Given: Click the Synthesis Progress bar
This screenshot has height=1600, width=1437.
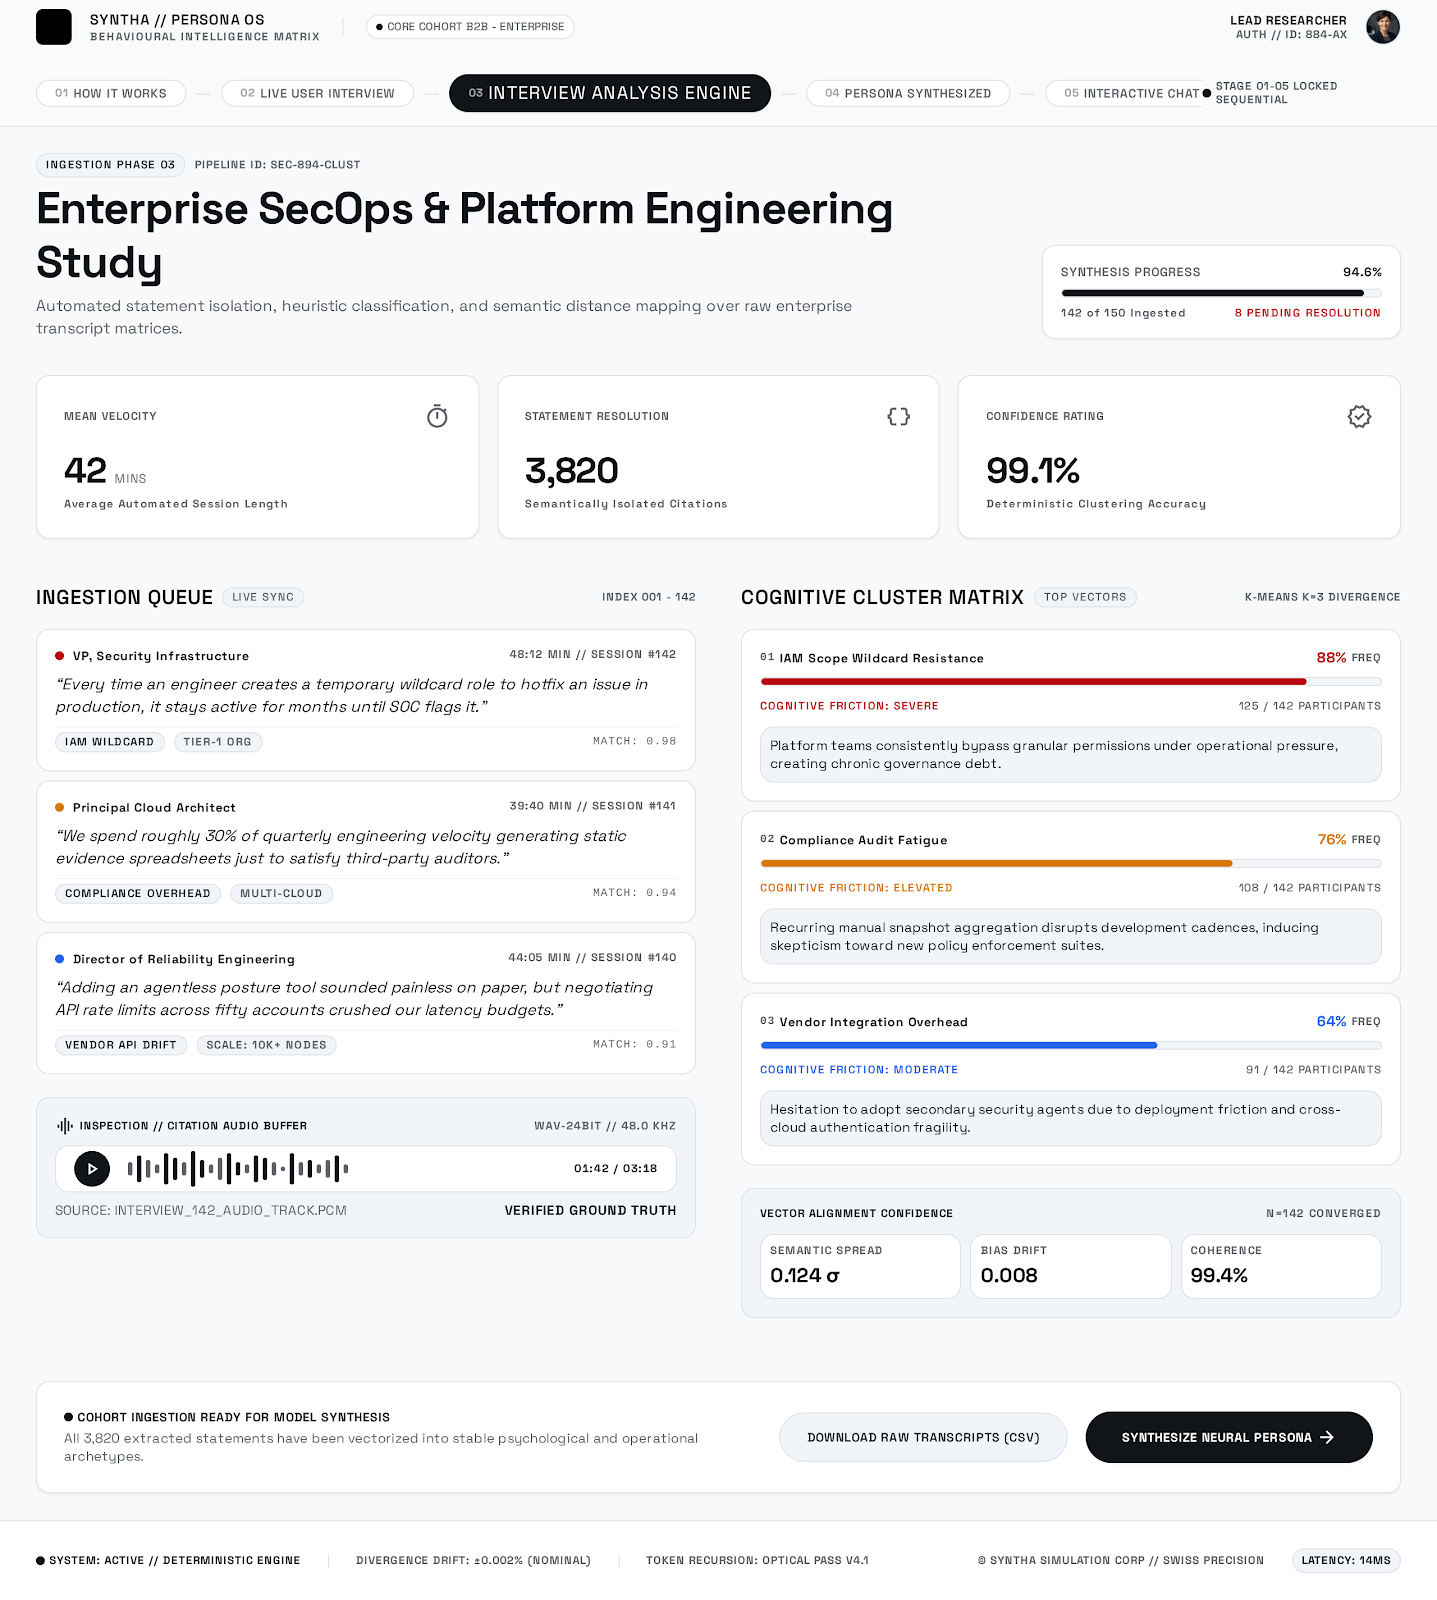Looking at the screenshot, I should (1221, 293).
